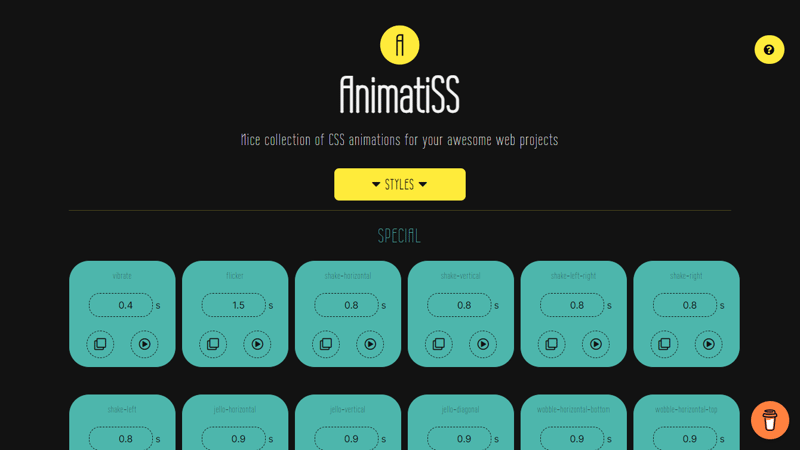The height and width of the screenshot is (450, 800).
Task: Expand the Styles dropdown
Action: coord(400,184)
